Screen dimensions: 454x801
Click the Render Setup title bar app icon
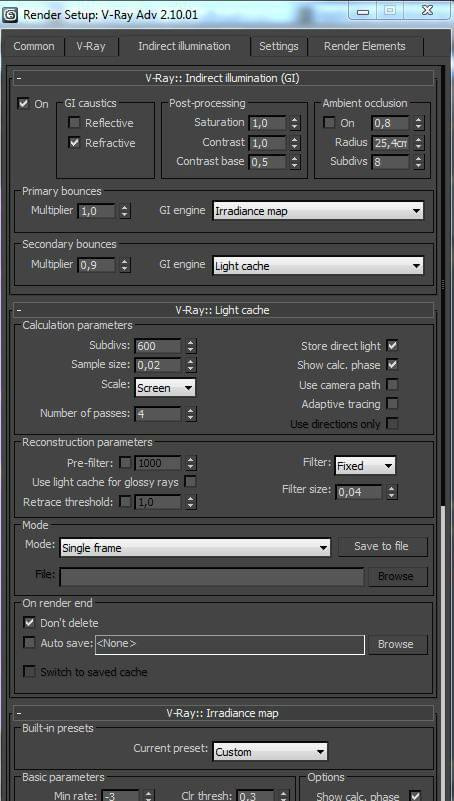point(10,14)
